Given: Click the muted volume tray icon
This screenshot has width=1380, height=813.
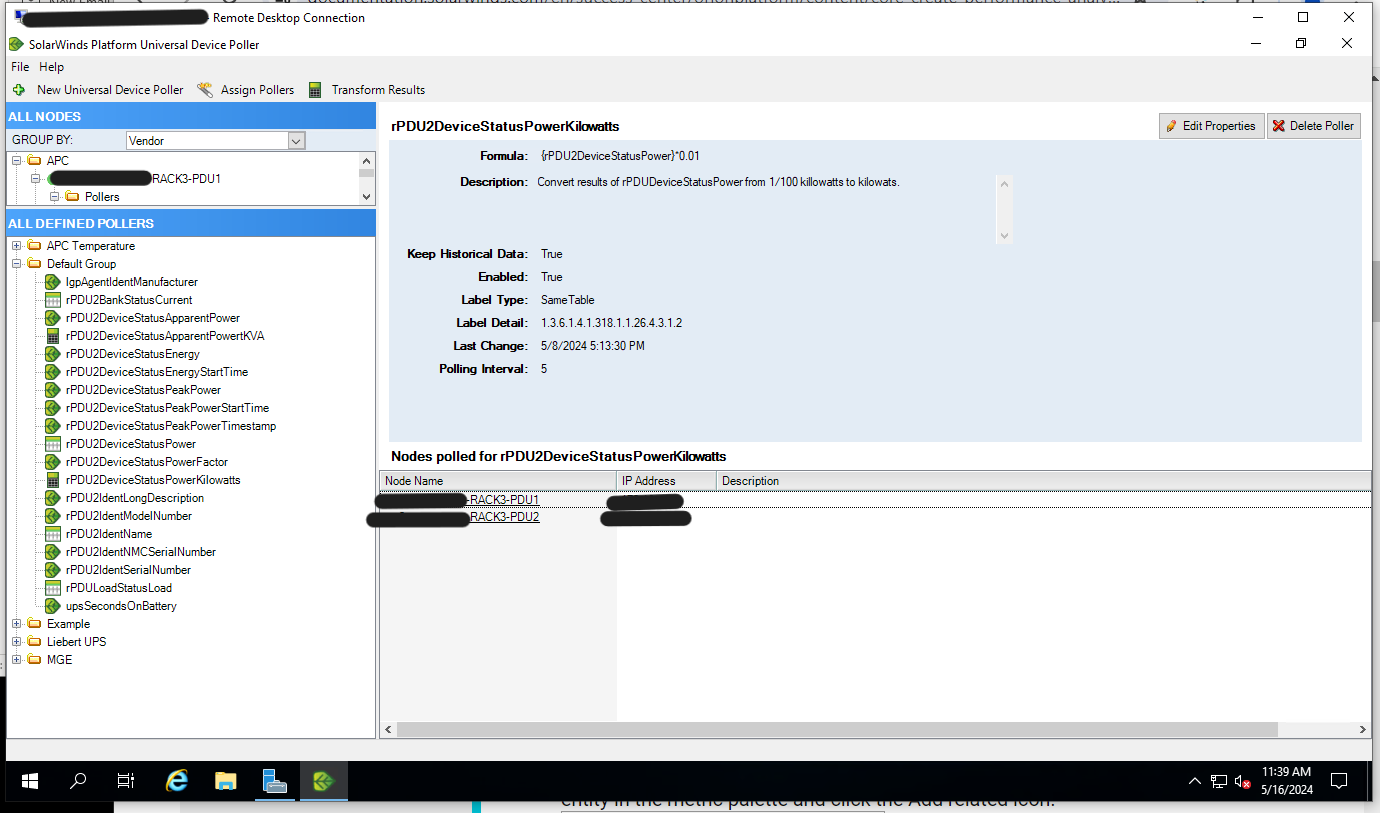Looking at the screenshot, I should coord(1243,781).
